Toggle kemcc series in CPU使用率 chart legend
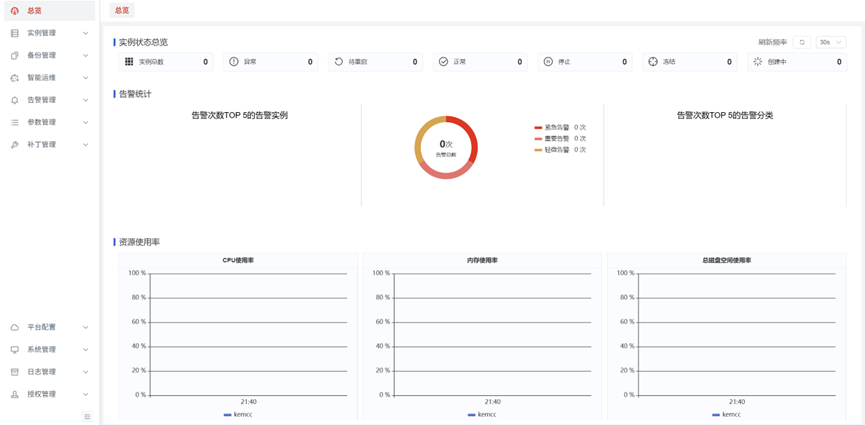The image size is (865, 425). click(238, 414)
